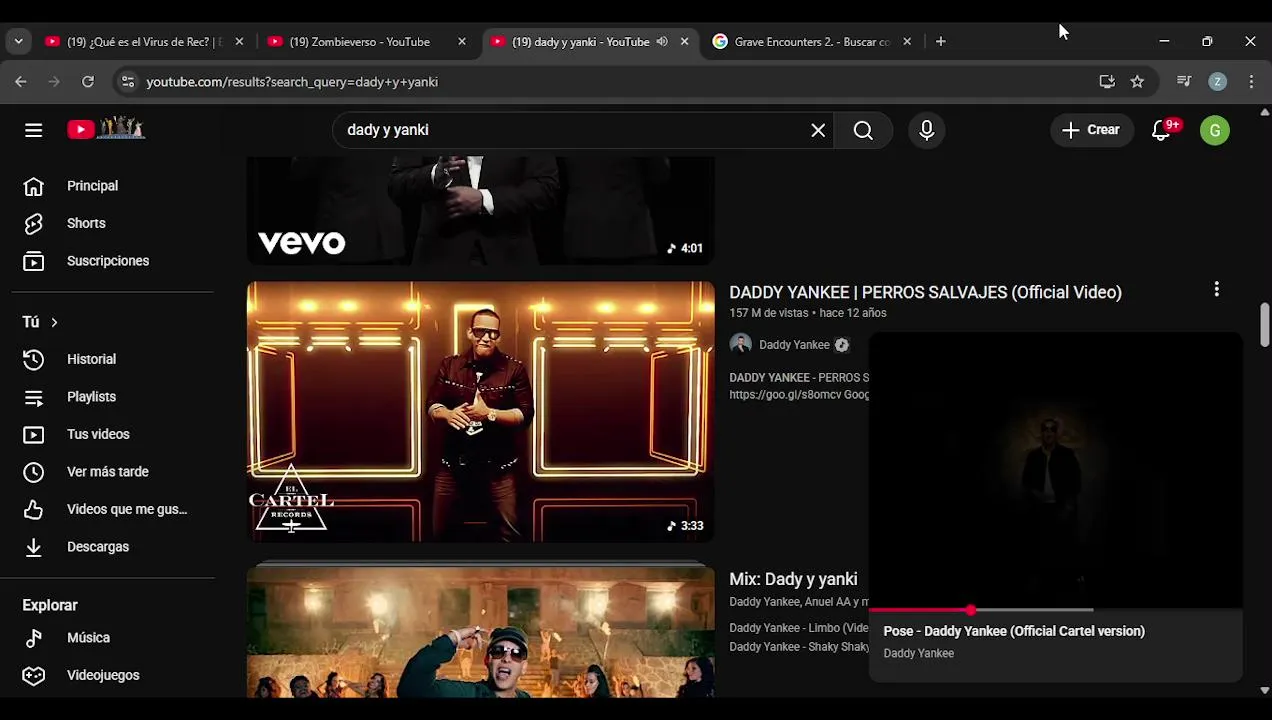Expand the Tú section chevron
The width and height of the screenshot is (1272, 720).
pos(54,322)
